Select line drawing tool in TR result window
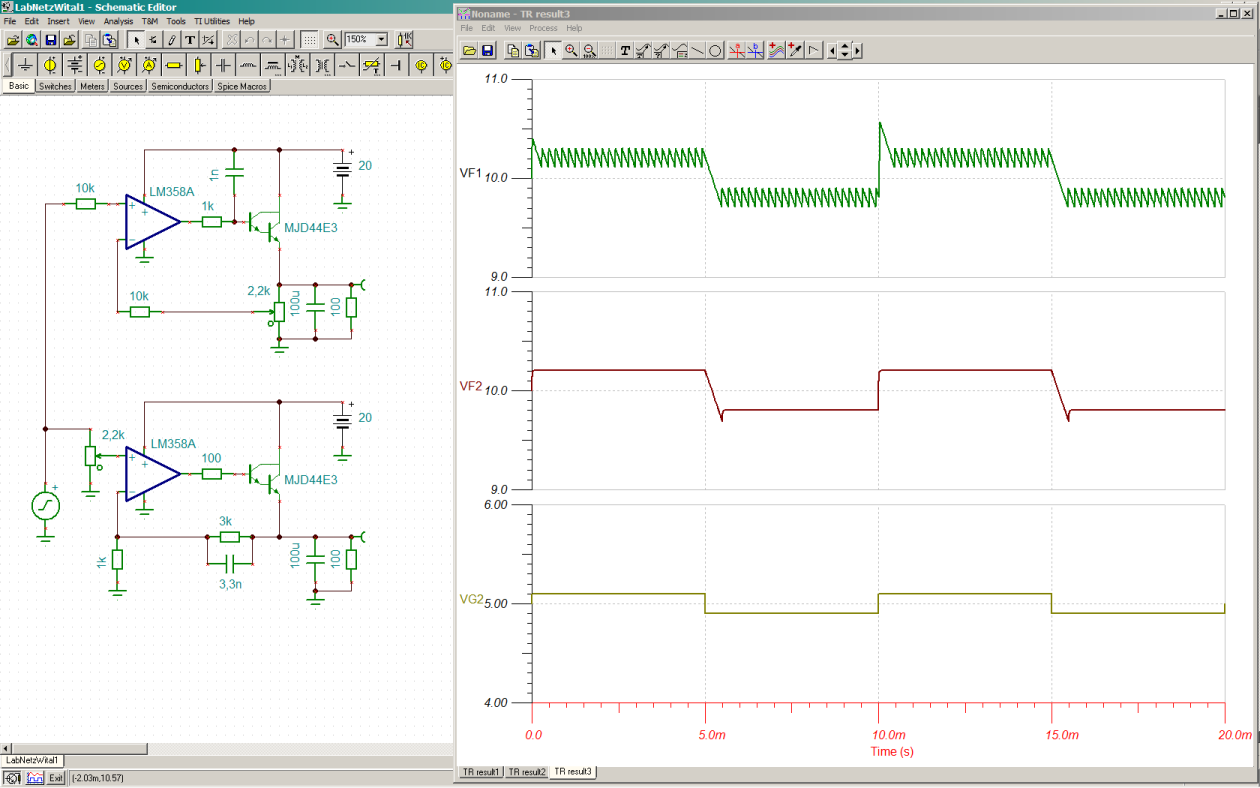1260x788 pixels. [698, 50]
